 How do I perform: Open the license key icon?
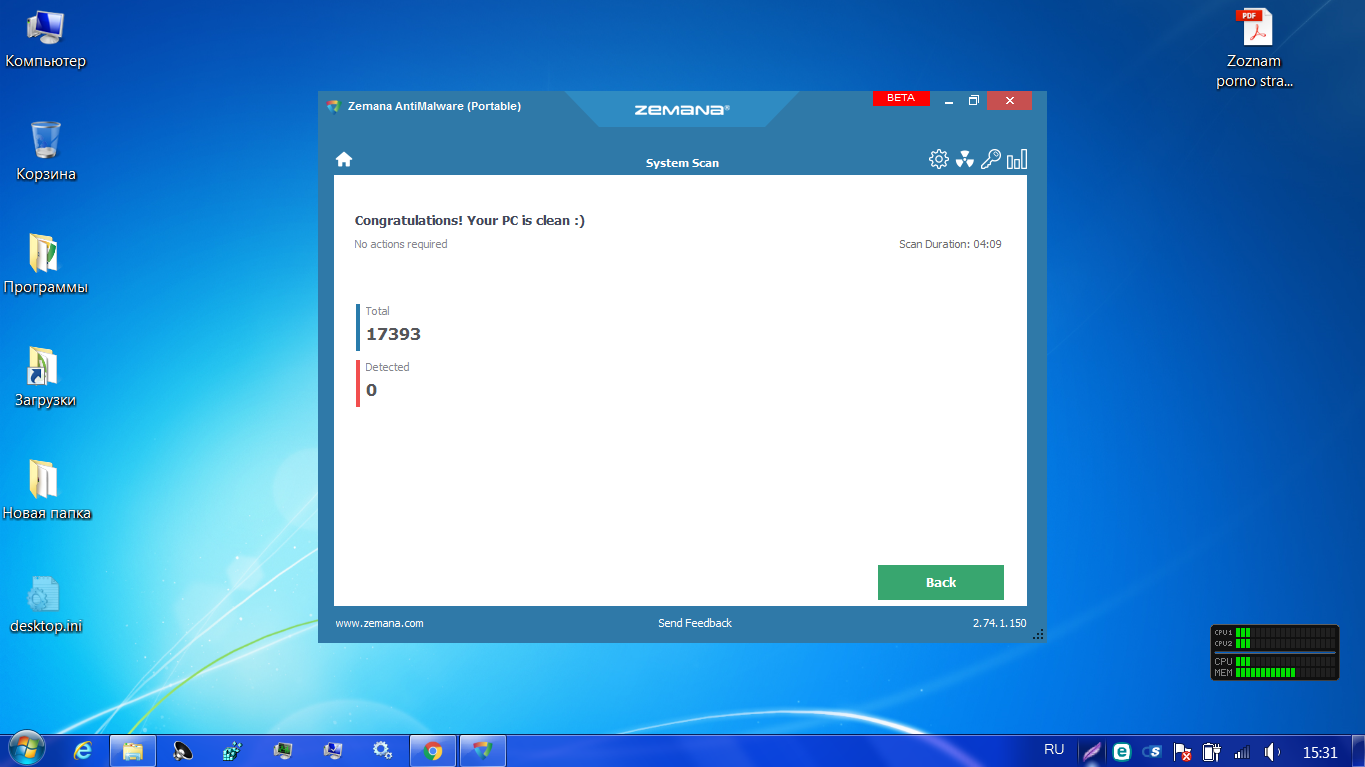tap(990, 159)
